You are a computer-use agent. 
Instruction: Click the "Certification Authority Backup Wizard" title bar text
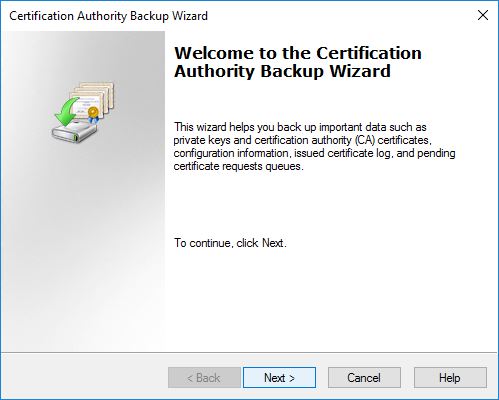click(108, 16)
